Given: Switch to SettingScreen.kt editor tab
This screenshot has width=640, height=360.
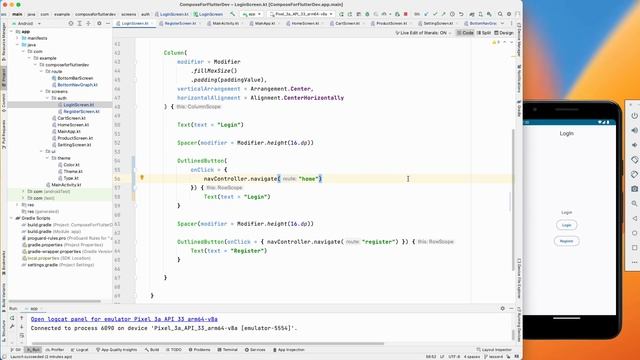Looking at the screenshot, I should click(438, 23).
